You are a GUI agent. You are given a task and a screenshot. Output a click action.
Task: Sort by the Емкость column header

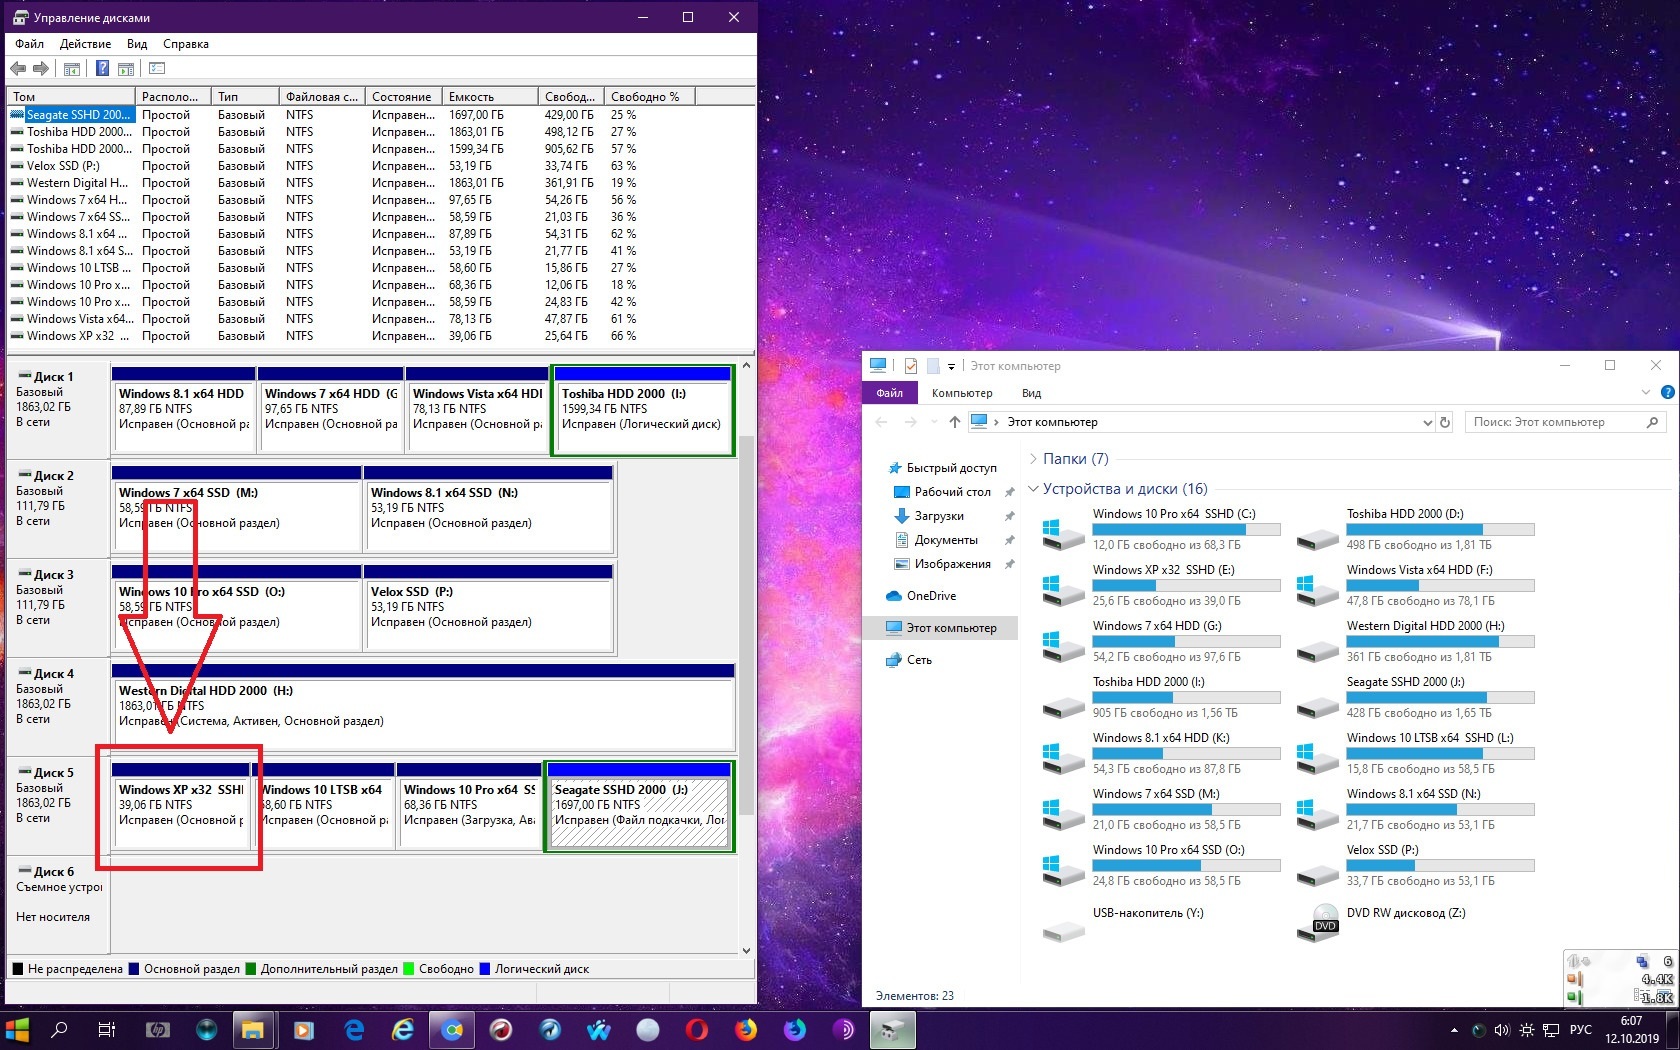pos(490,97)
